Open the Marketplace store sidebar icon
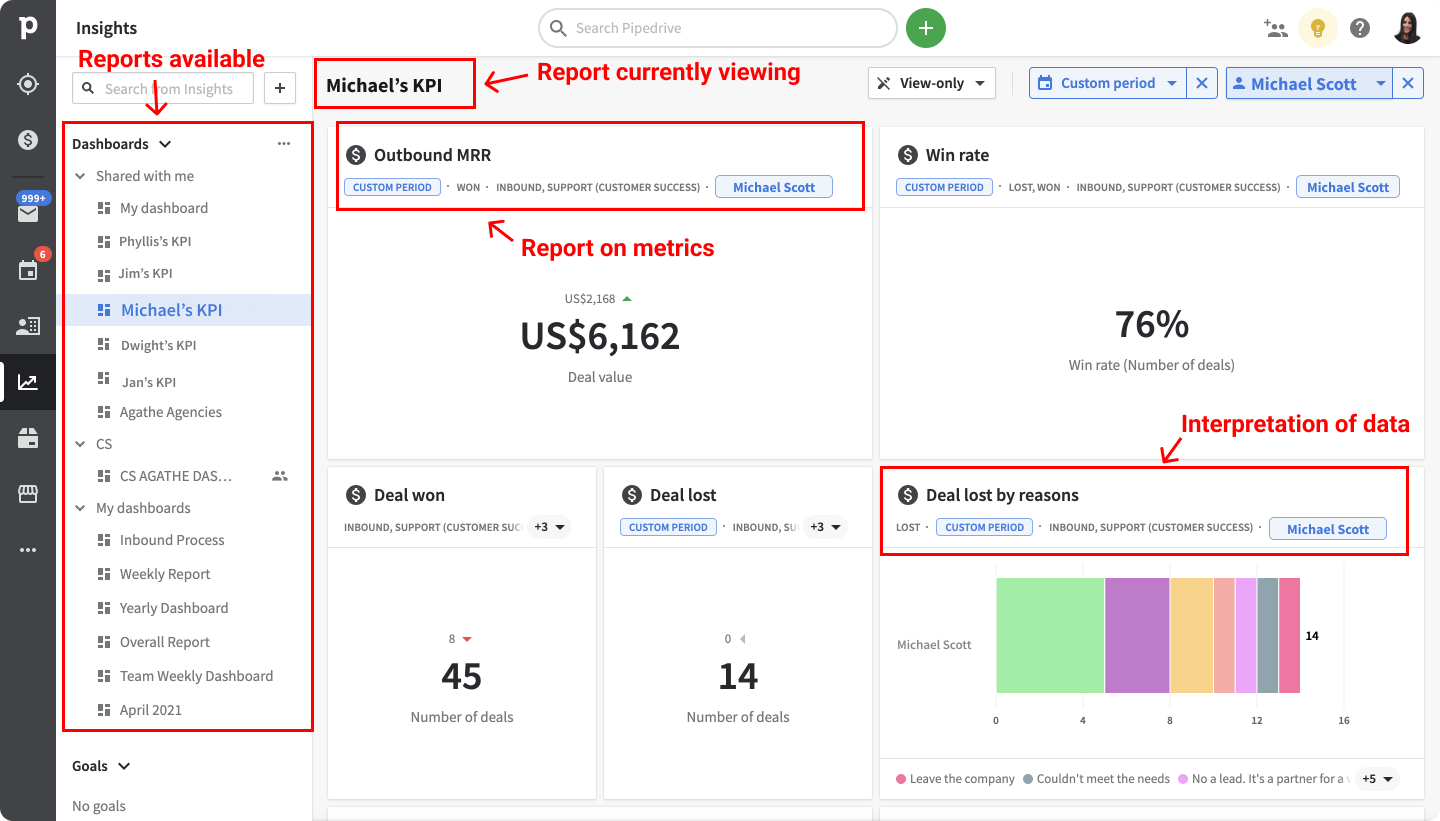 coord(28,494)
